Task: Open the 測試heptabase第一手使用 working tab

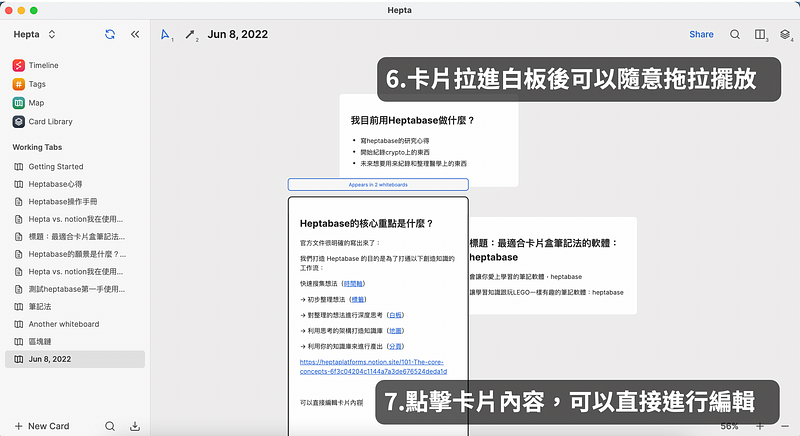Action: click(x=77, y=289)
